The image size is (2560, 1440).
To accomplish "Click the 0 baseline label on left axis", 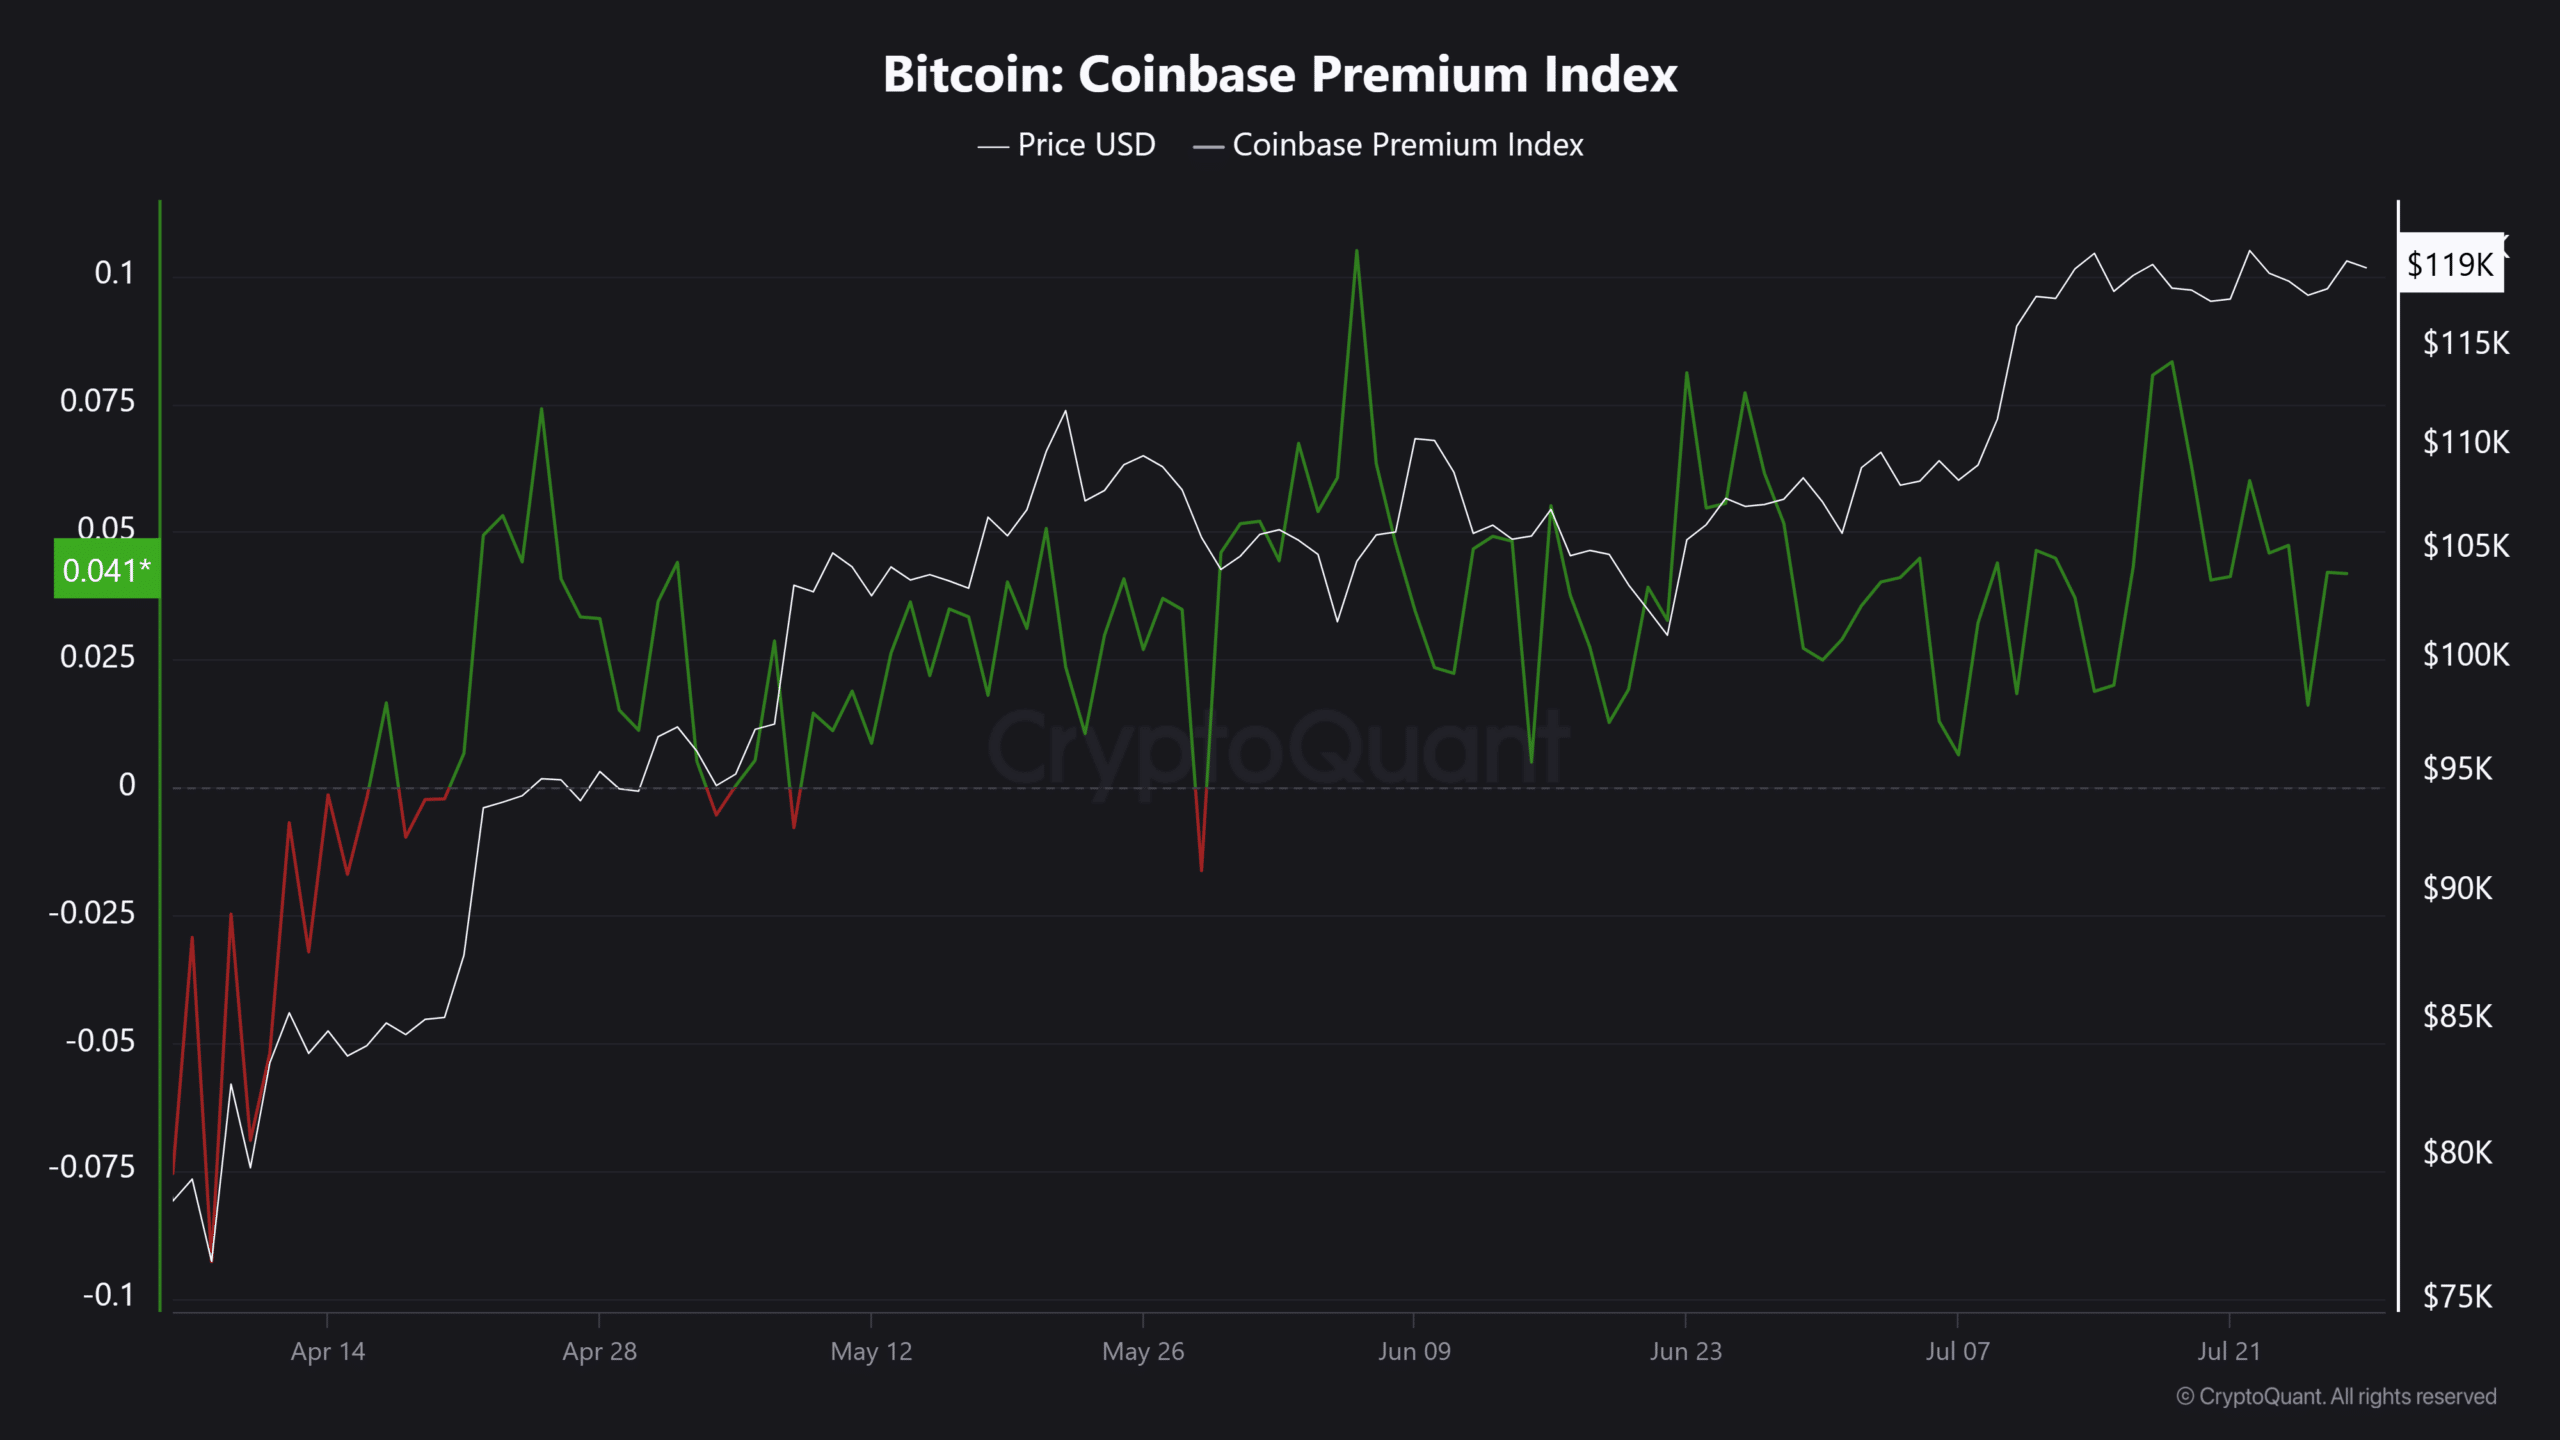I will (127, 785).
